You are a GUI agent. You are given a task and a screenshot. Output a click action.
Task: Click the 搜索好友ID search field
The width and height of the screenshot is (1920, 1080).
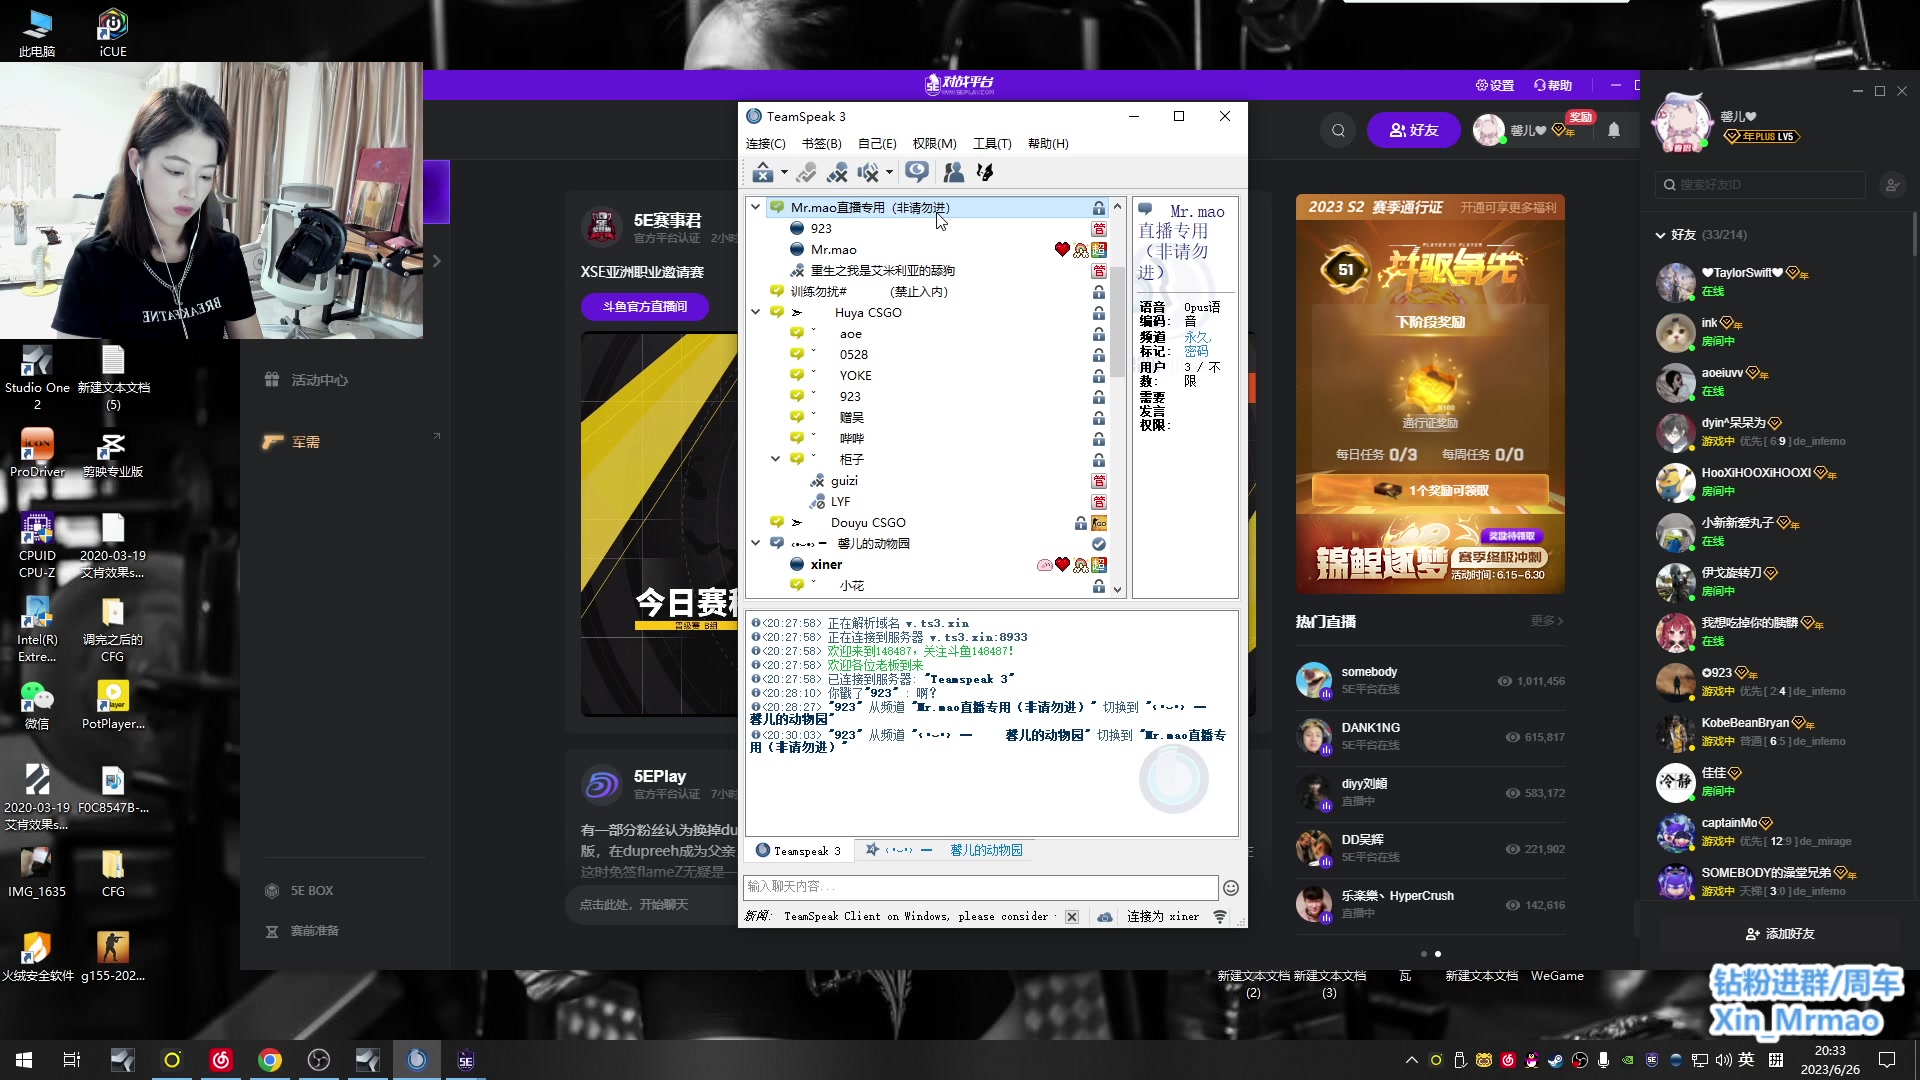coord(1760,184)
